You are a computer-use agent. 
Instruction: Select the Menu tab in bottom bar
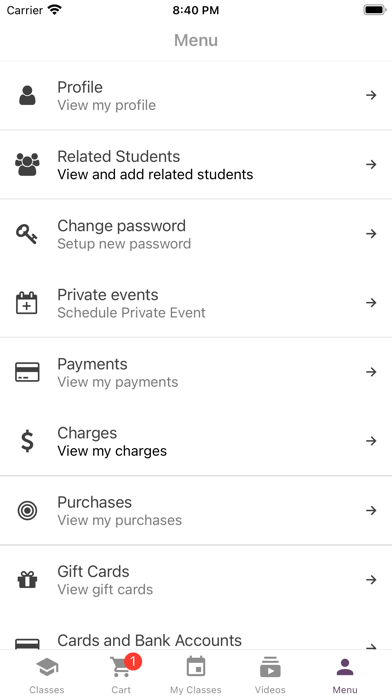(345, 674)
